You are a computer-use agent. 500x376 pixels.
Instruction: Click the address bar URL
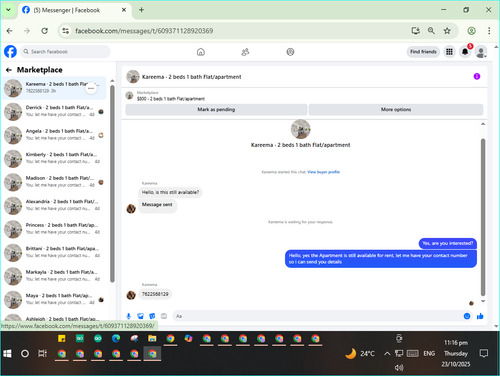(x=144, y=31)
